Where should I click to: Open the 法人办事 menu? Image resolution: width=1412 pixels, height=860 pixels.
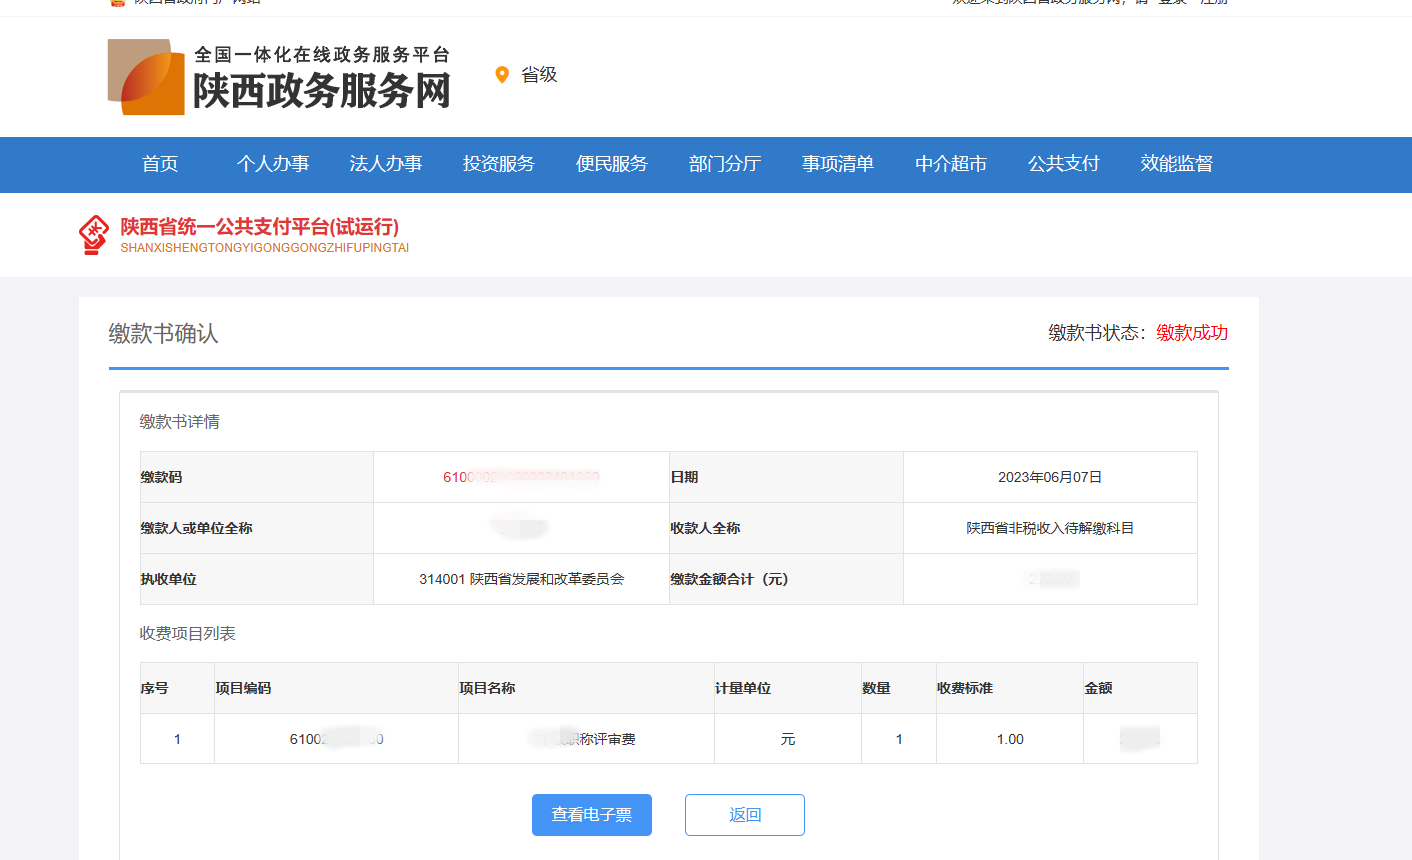pyautogui.click(x=386, y=164)
